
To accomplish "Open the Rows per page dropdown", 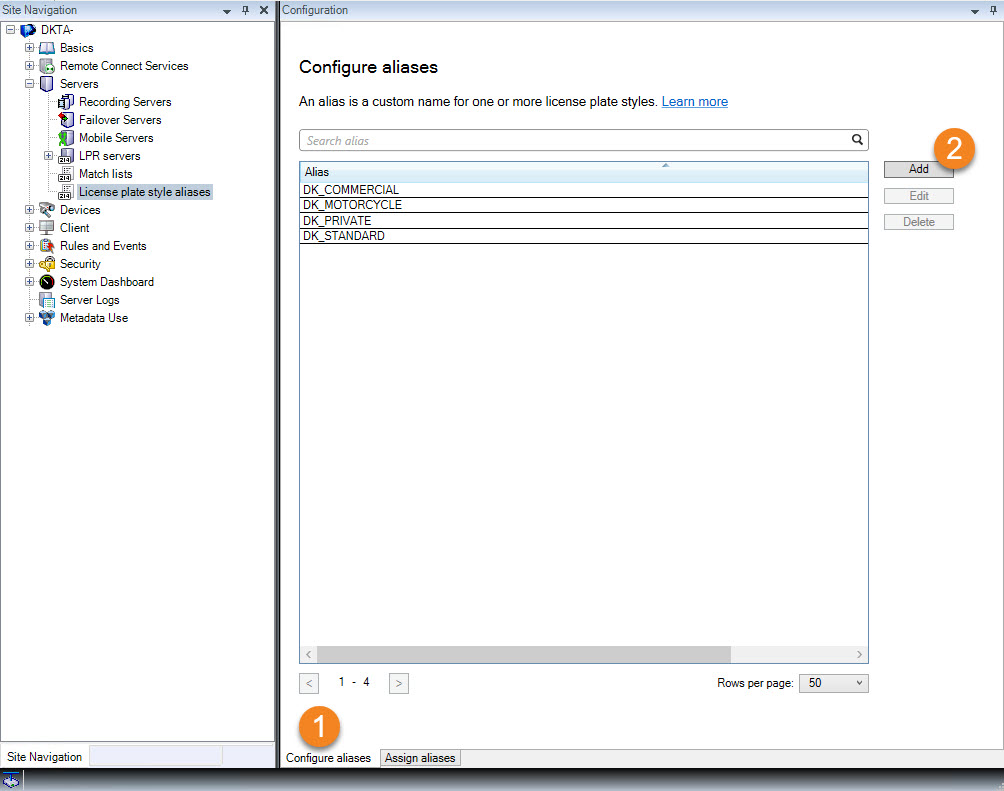I will coord(834,683).
